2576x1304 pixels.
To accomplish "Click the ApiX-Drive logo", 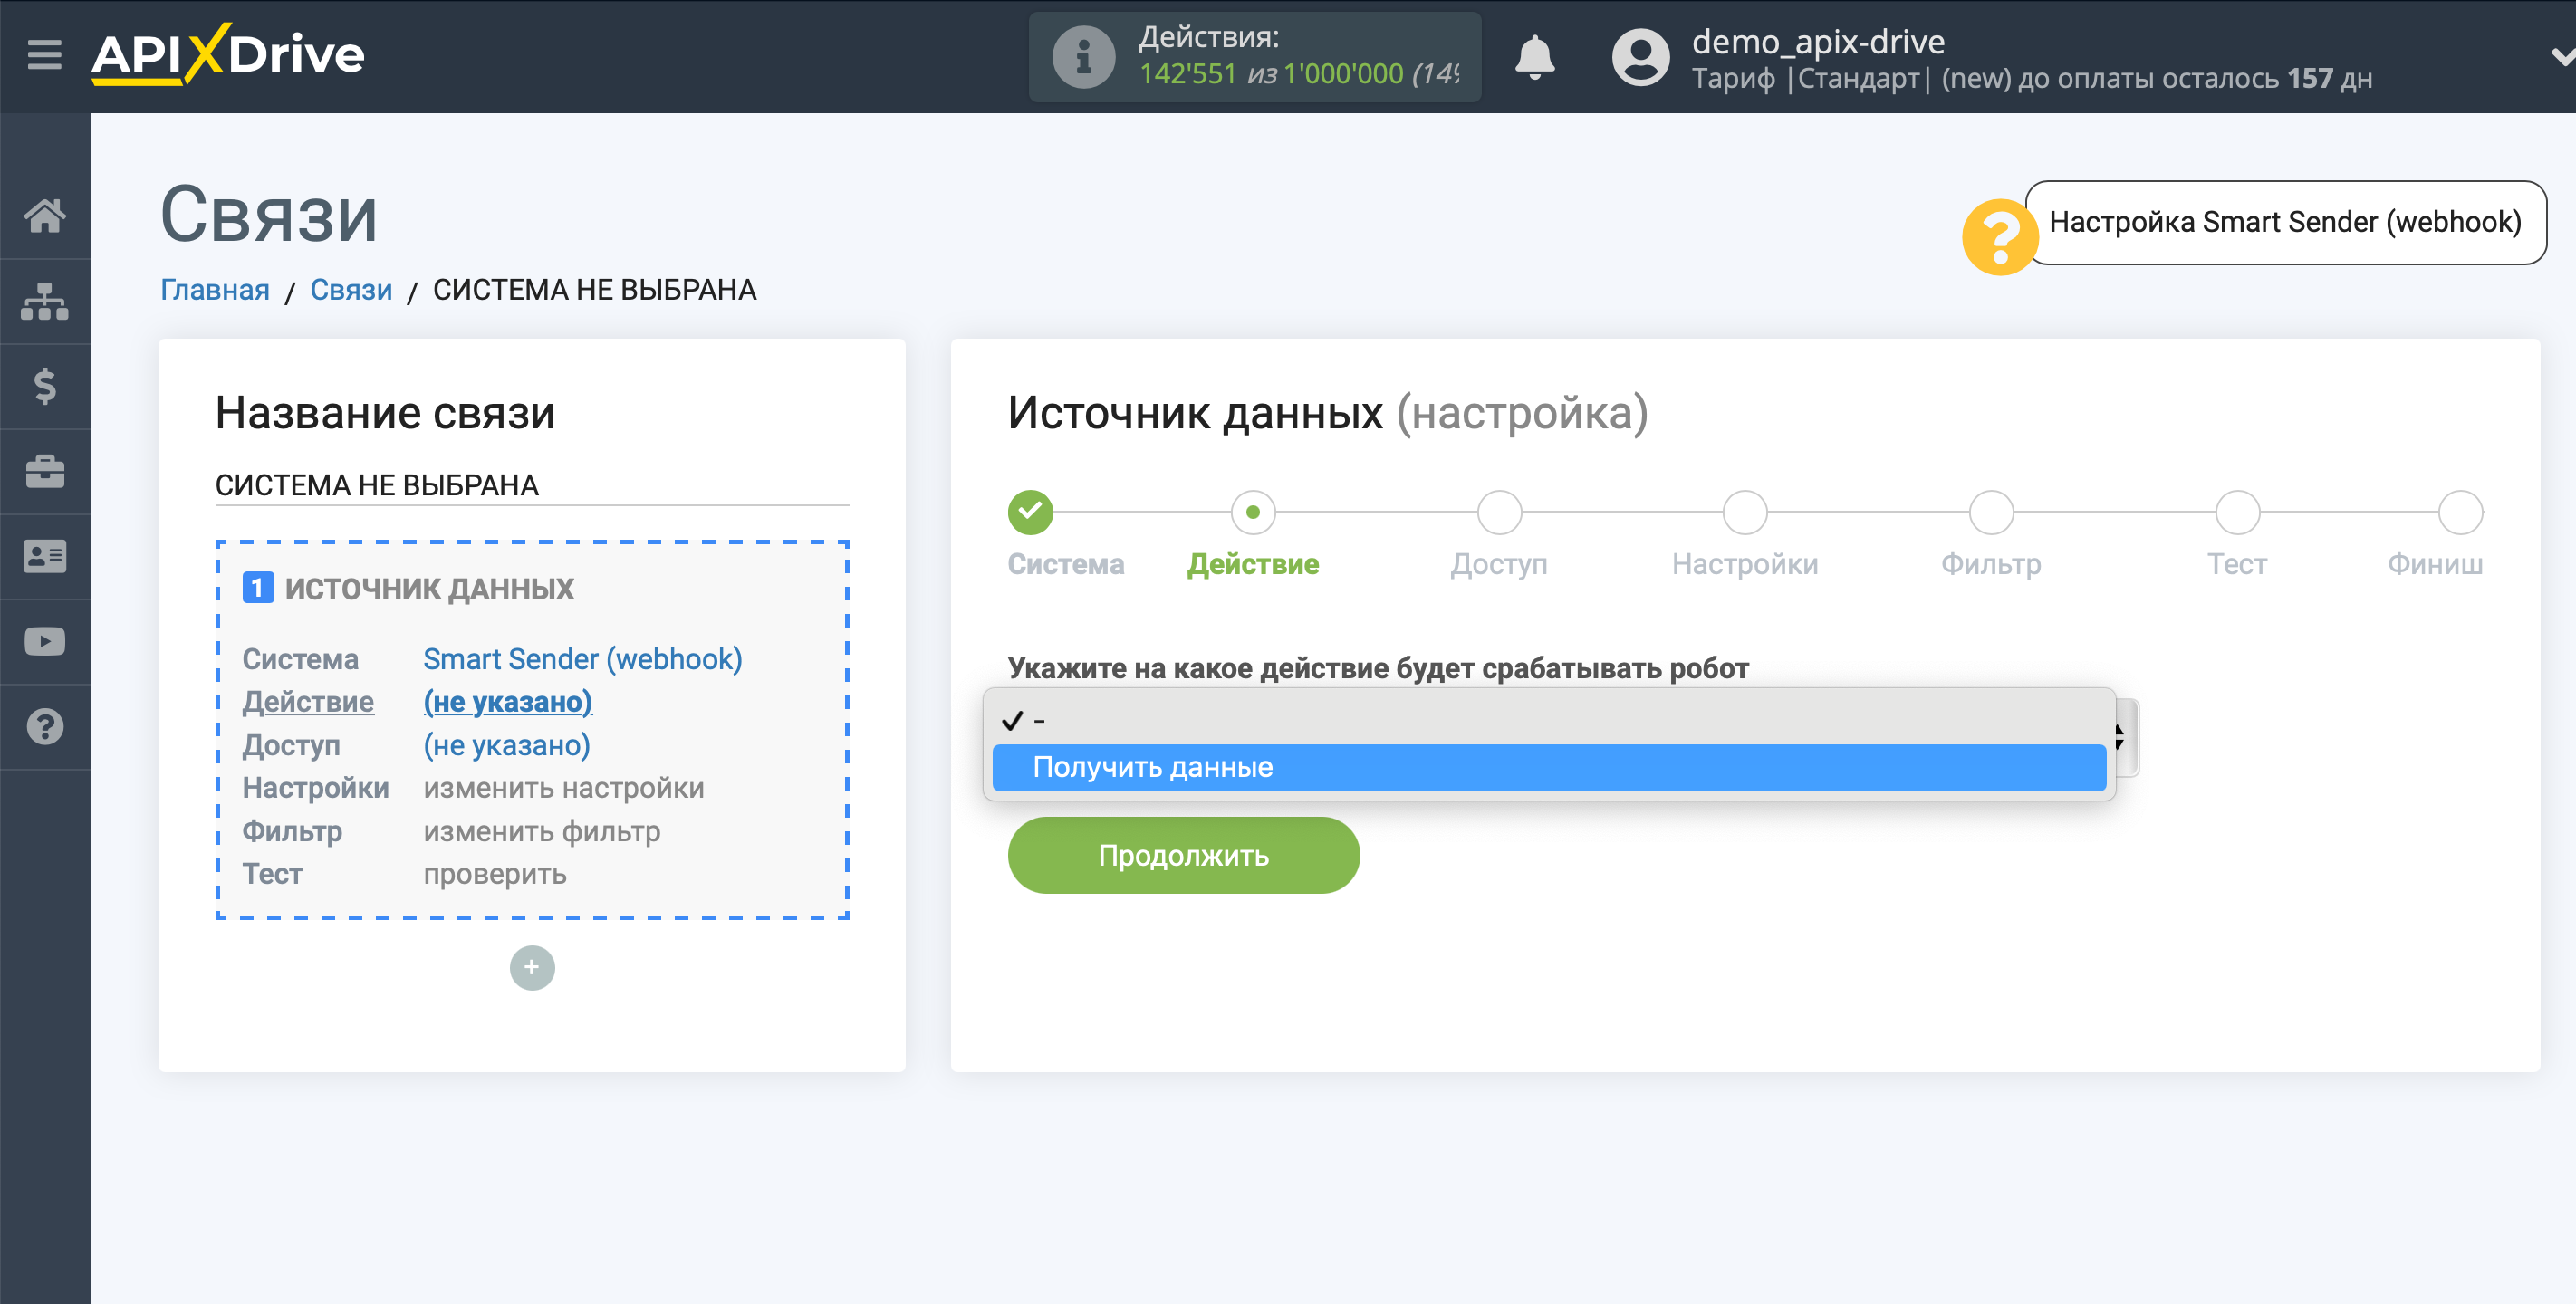I will [228, 54].
